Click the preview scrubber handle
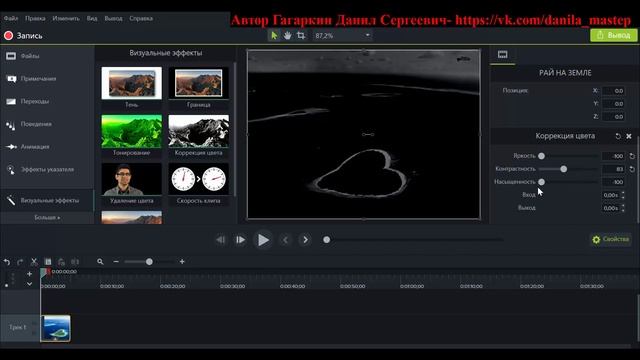 point(327,240)
